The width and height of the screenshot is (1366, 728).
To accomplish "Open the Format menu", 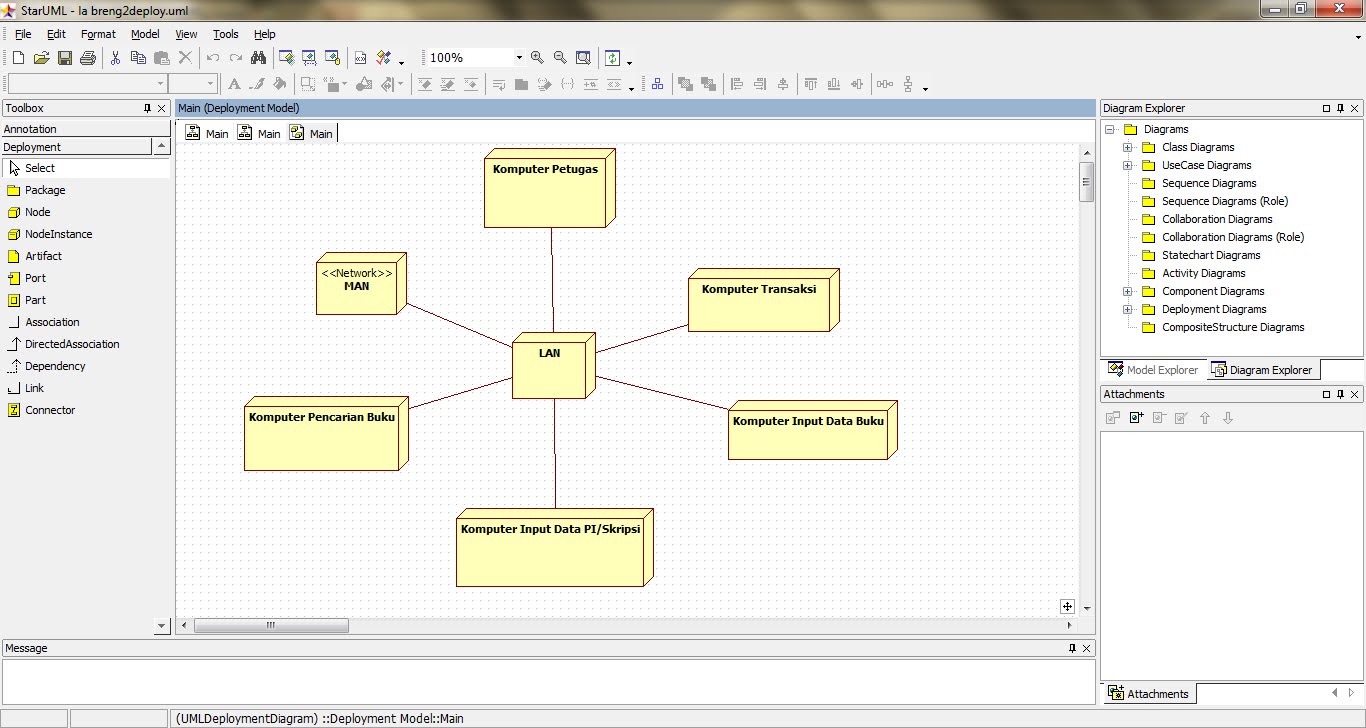I will tap(98, 34).
